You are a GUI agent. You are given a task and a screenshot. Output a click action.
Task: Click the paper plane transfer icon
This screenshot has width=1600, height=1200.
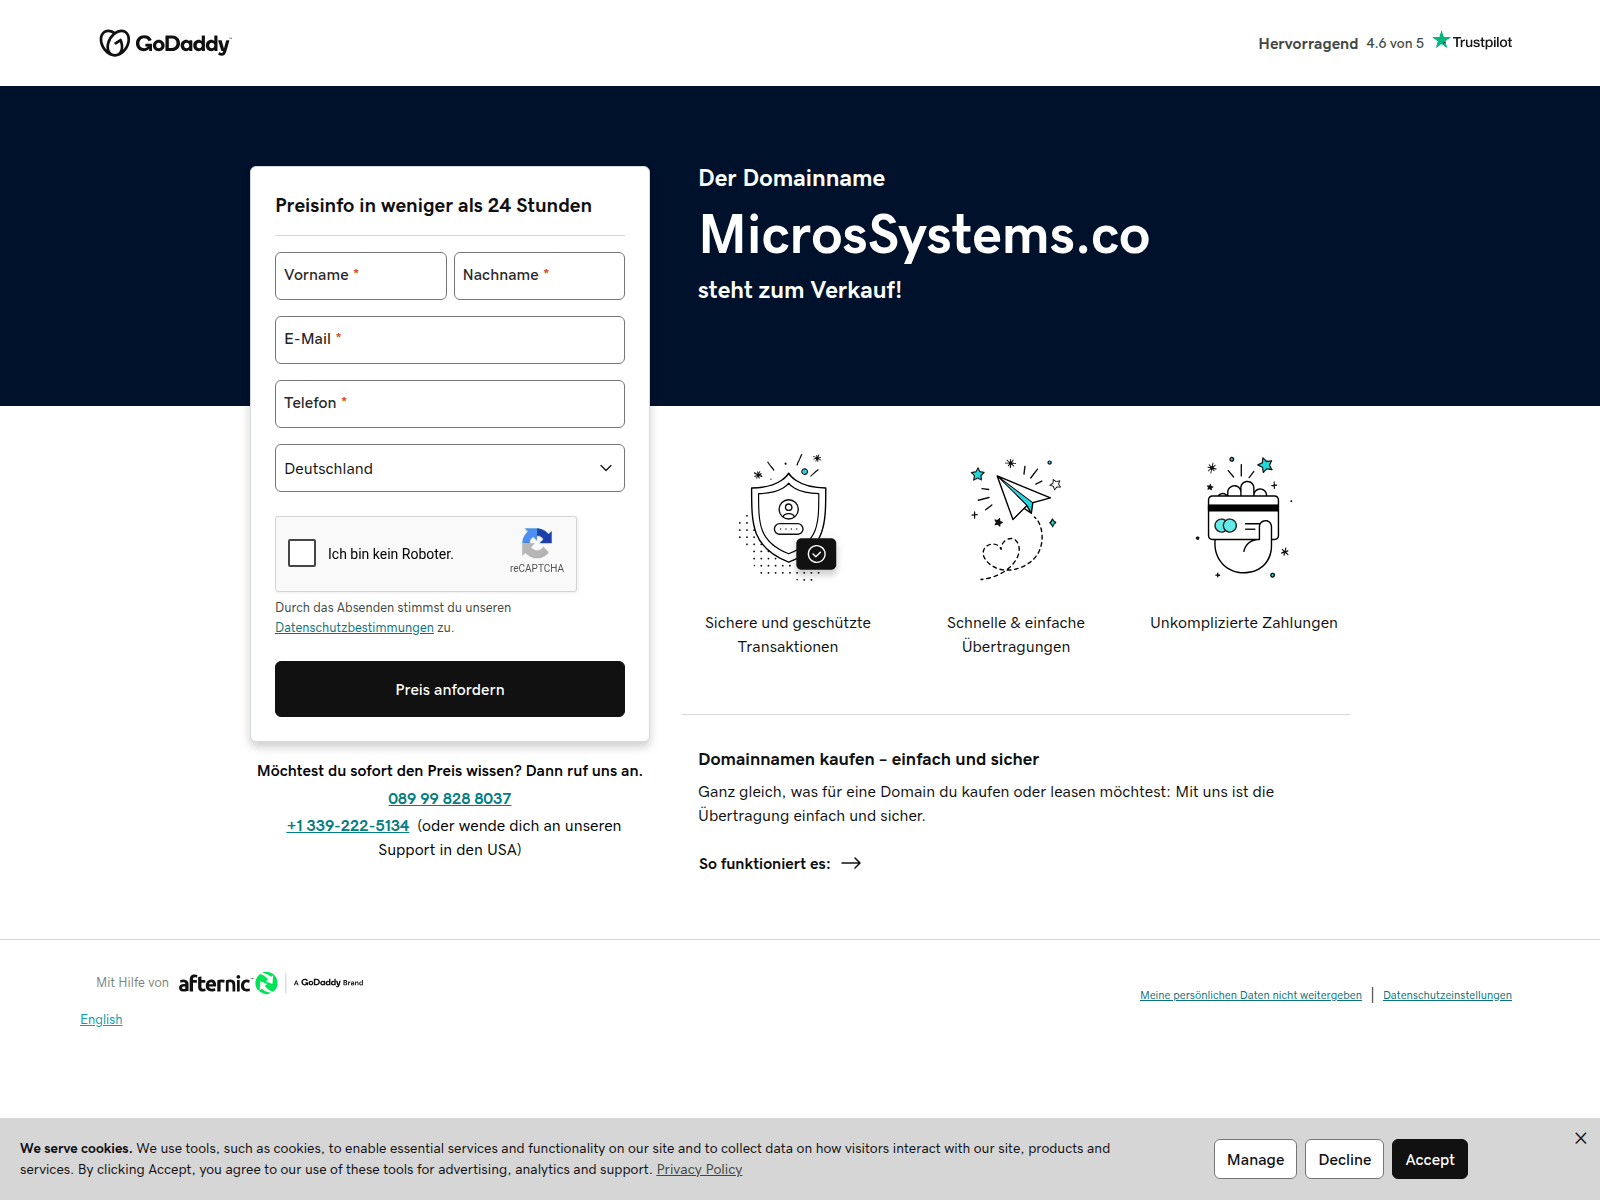click(x=1016, y=519)
